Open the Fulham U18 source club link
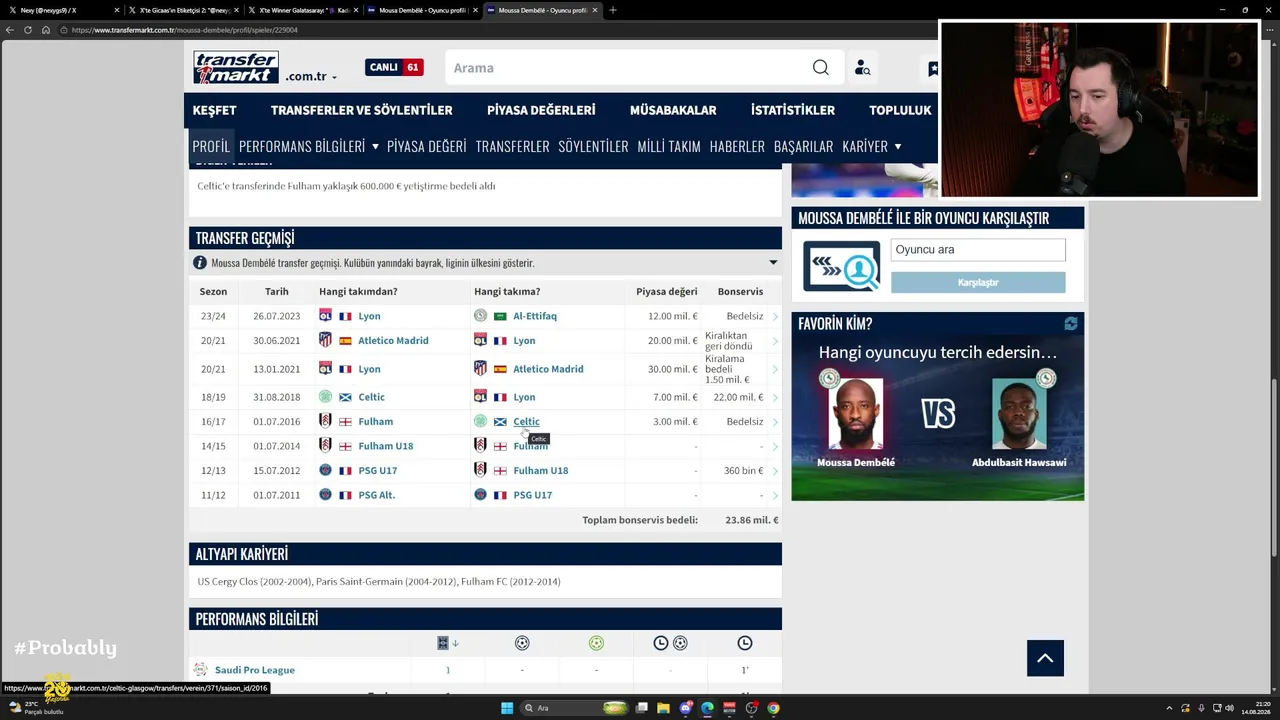This screenshot has width=1280, height=720. click(386, 446)
